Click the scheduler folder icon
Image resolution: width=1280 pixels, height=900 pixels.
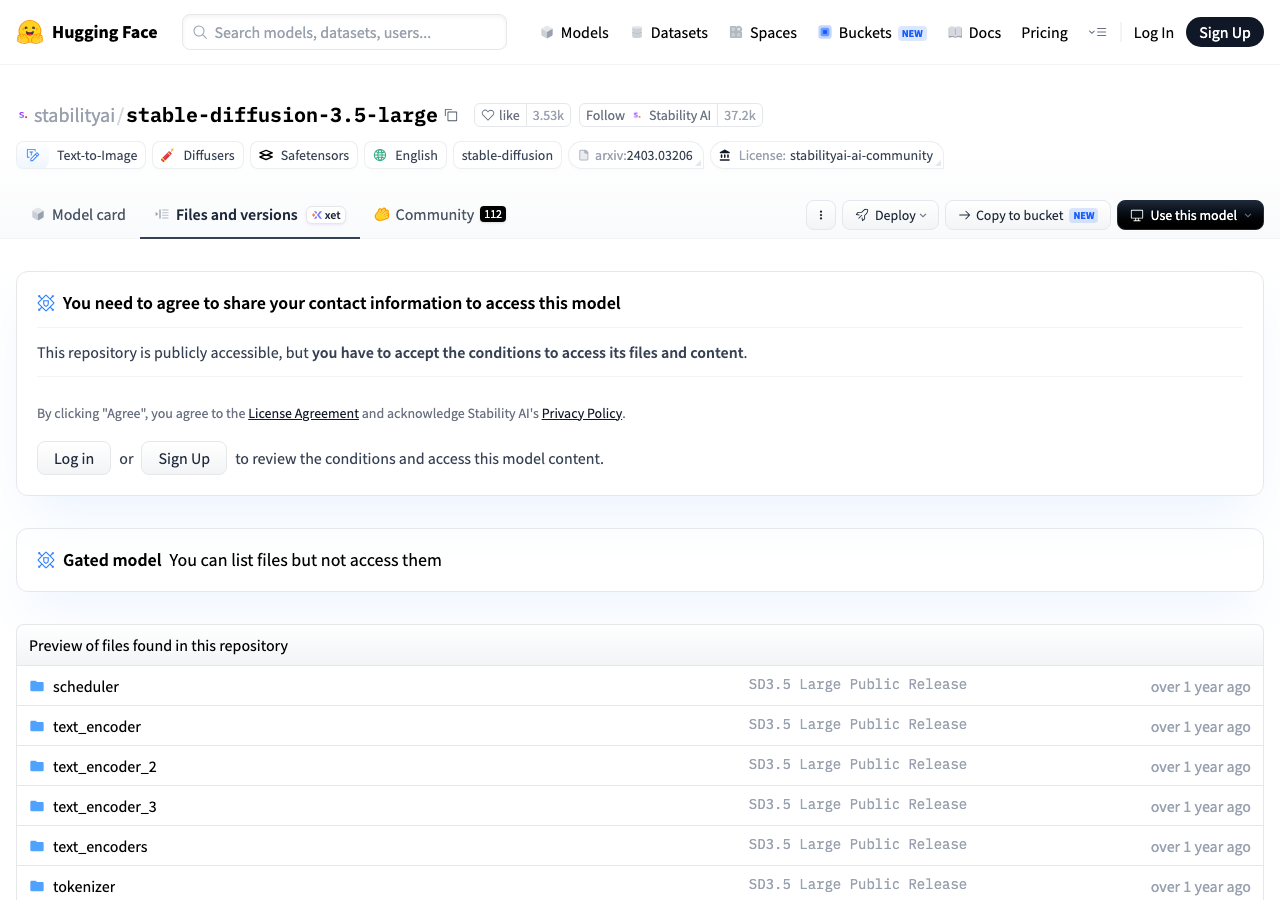click(37, 686)
